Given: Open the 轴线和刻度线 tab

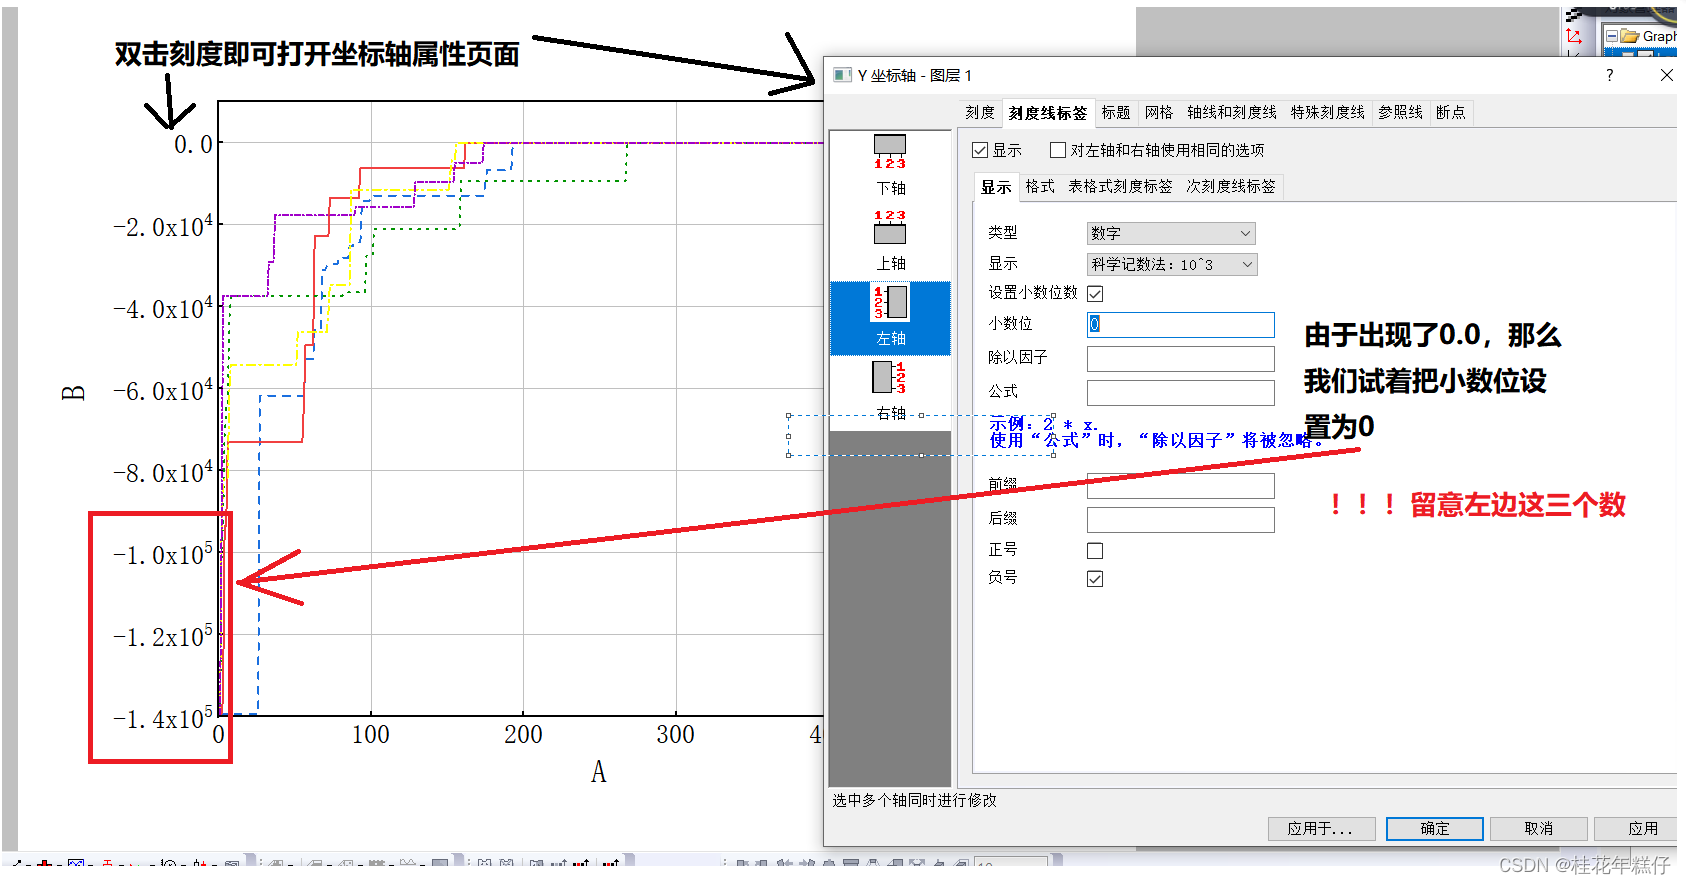Looking at the screenshot, I should (x=1232, y=113).
